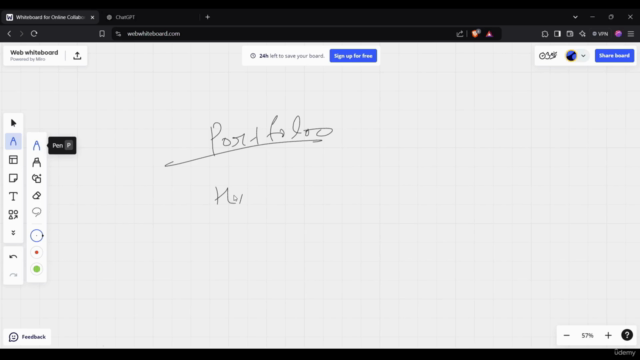Expand more tools double chevron

(x=13, y=233)
